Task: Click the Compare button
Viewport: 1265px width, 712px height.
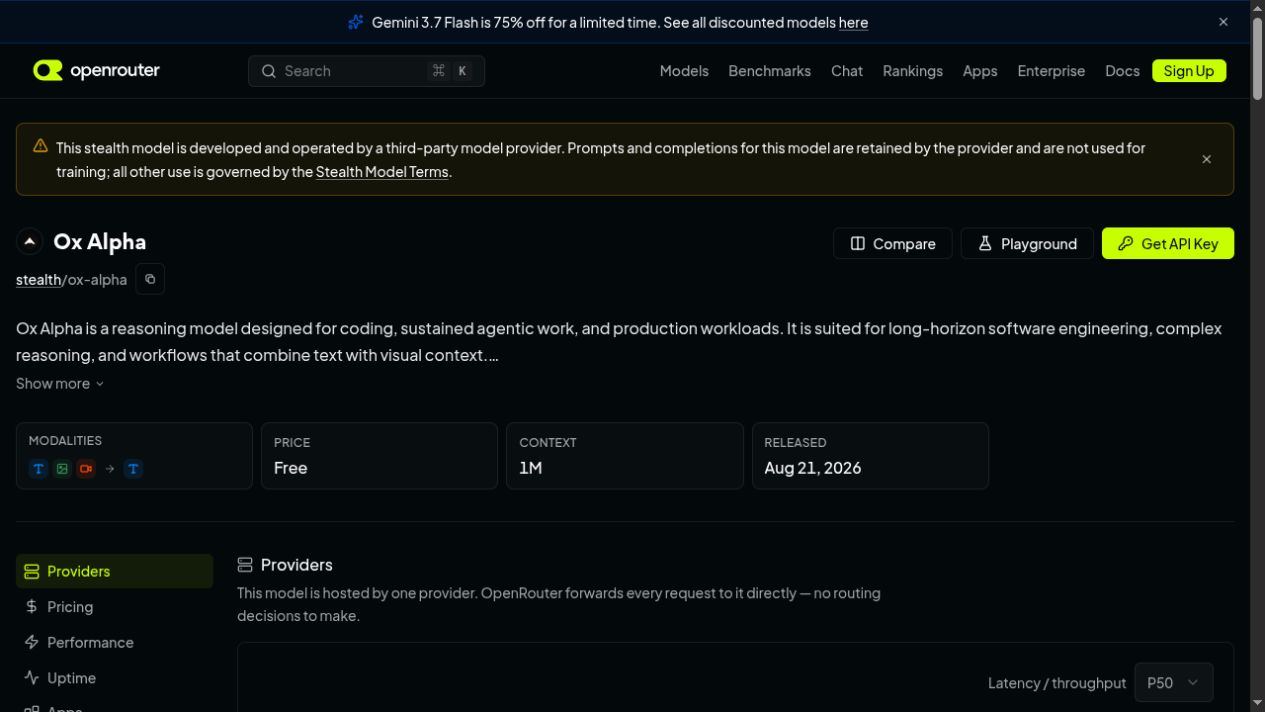Action: 893,243
